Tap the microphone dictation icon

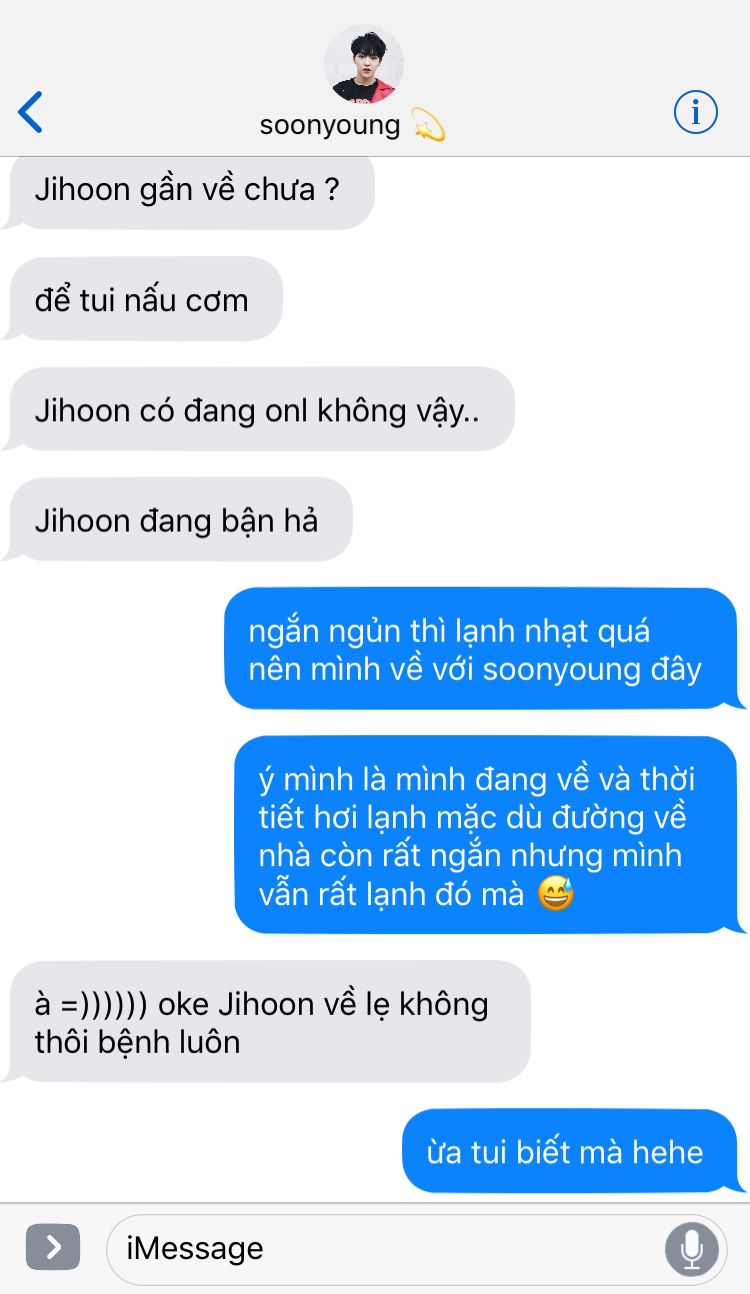click(x=691, y=1249)
